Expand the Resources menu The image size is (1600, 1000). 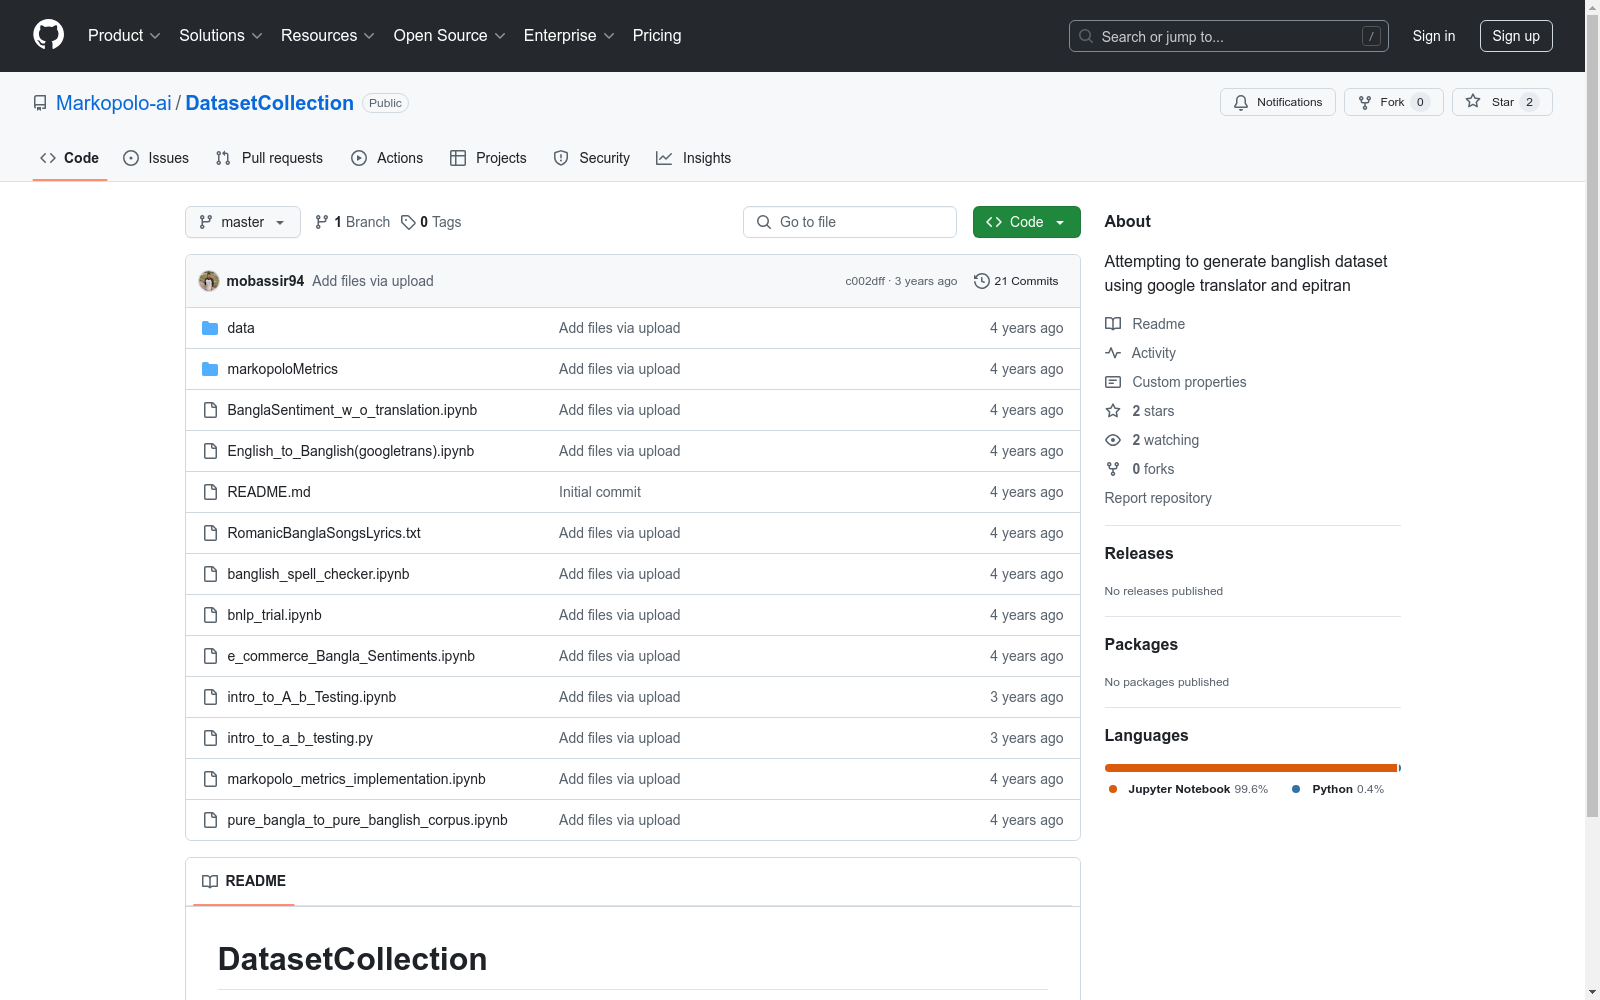328,36
